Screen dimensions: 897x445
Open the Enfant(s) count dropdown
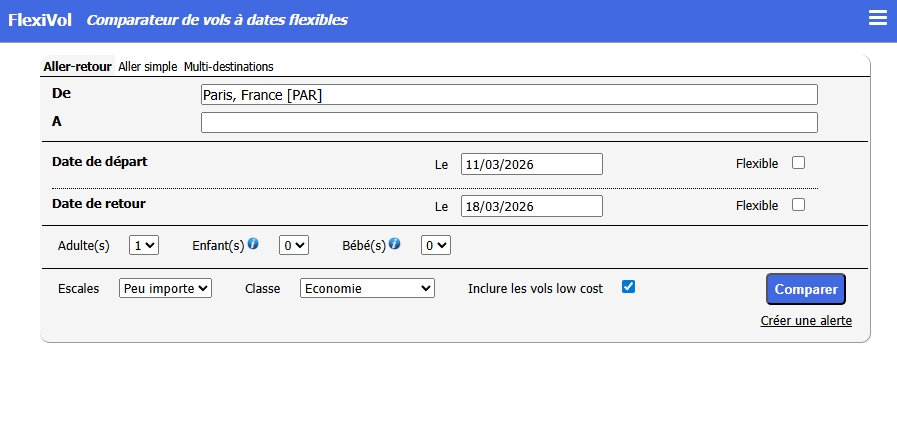[294, 244]
